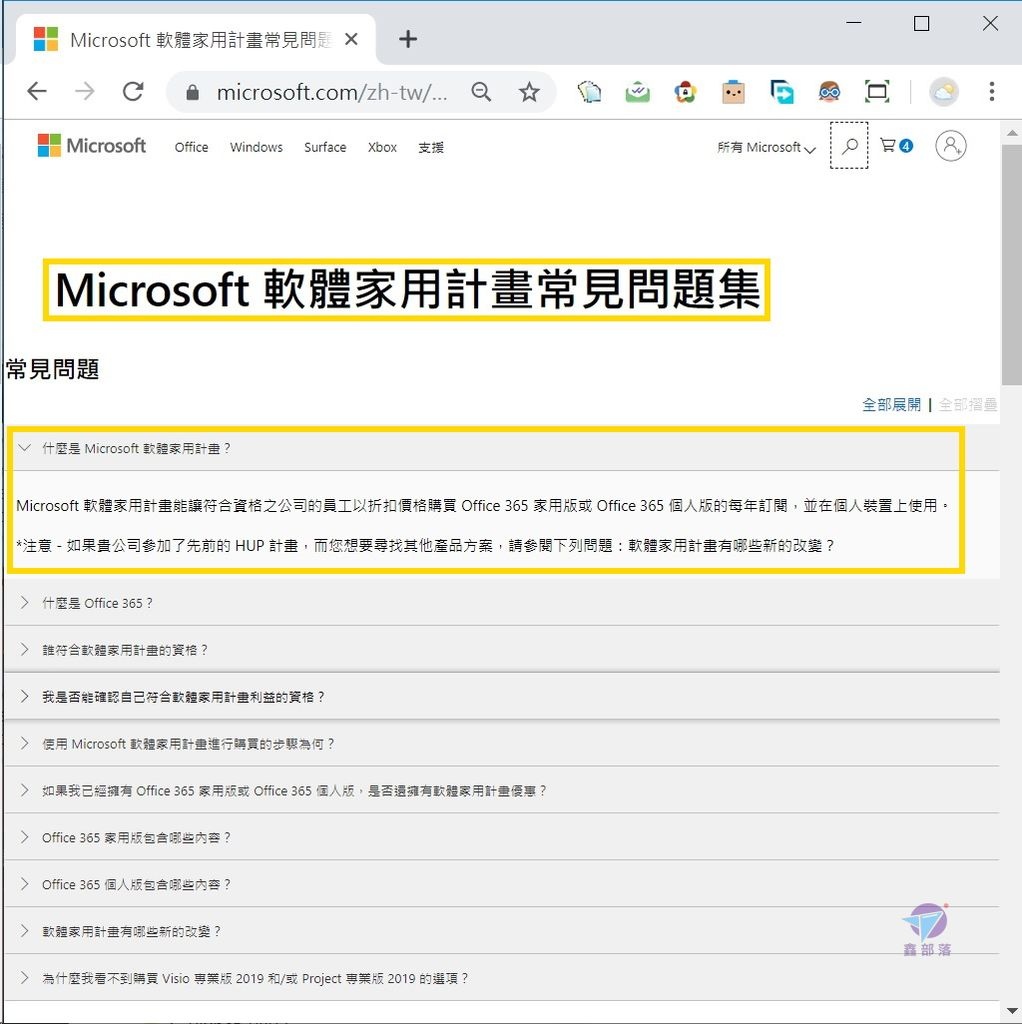The width and height of the screenshot is (1022, 1024).
Task: Expand 軟體家用計畫有哪些新的改變 question
Action: pos(502,931)
